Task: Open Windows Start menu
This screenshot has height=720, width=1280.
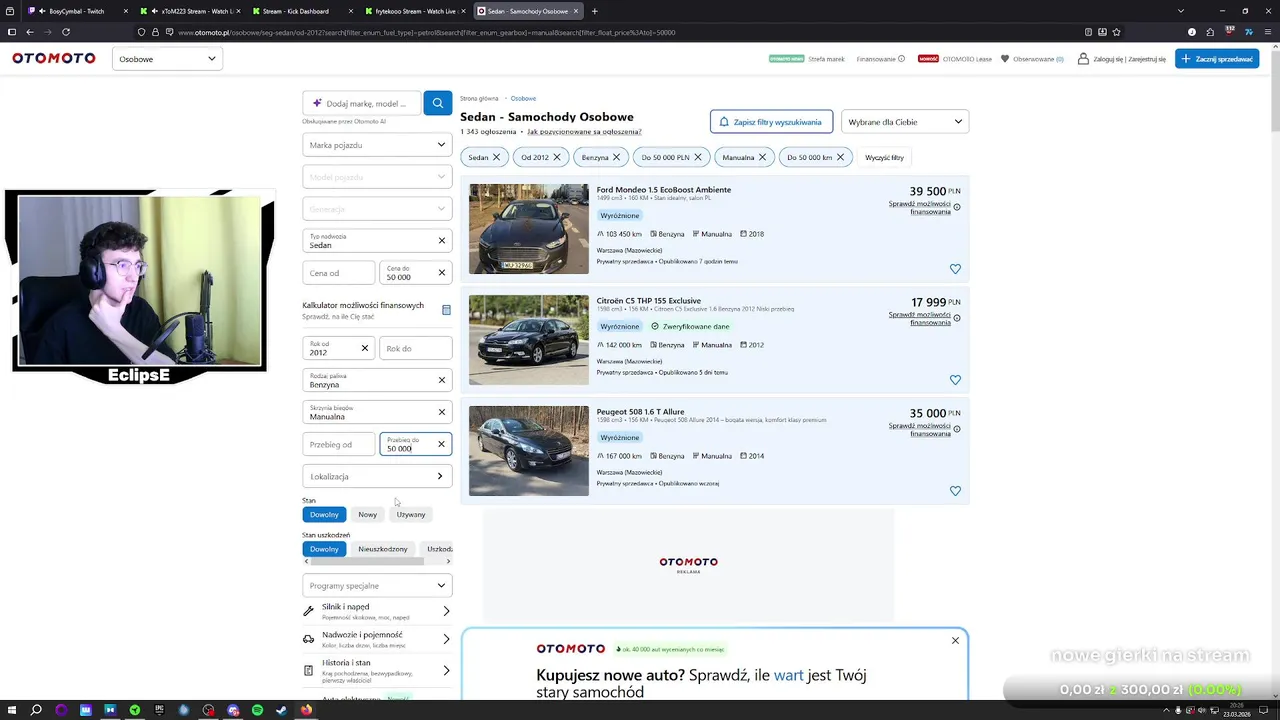Action: click(11, 710)
